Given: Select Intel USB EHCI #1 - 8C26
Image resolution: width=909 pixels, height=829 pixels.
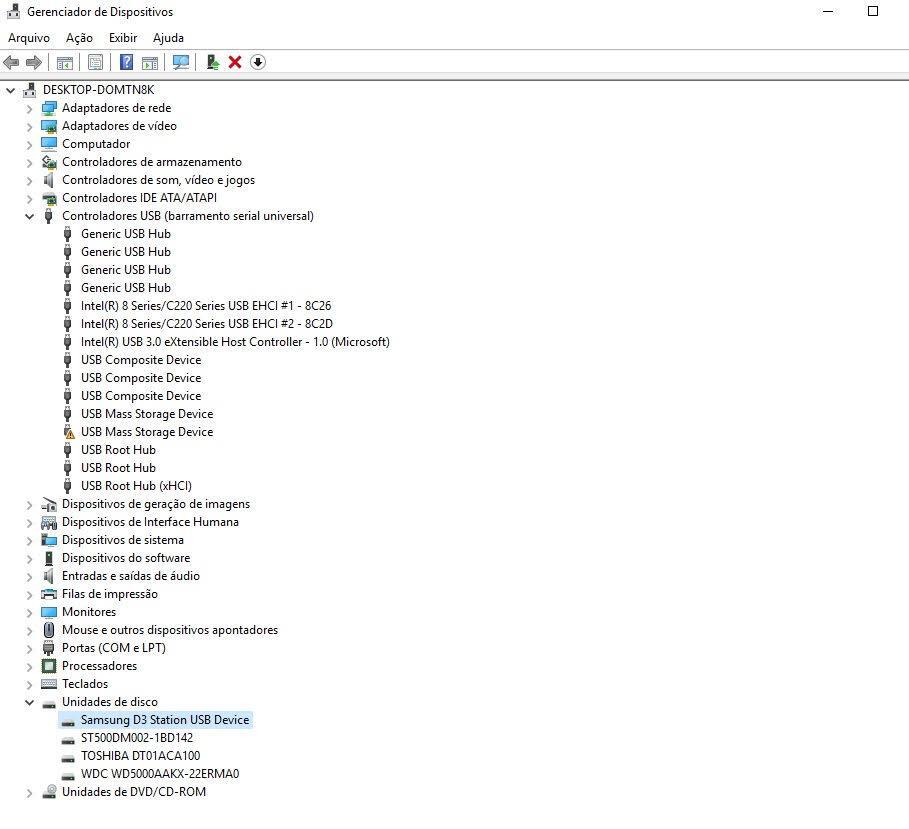Looking at the screenshot, I should 206,306.
